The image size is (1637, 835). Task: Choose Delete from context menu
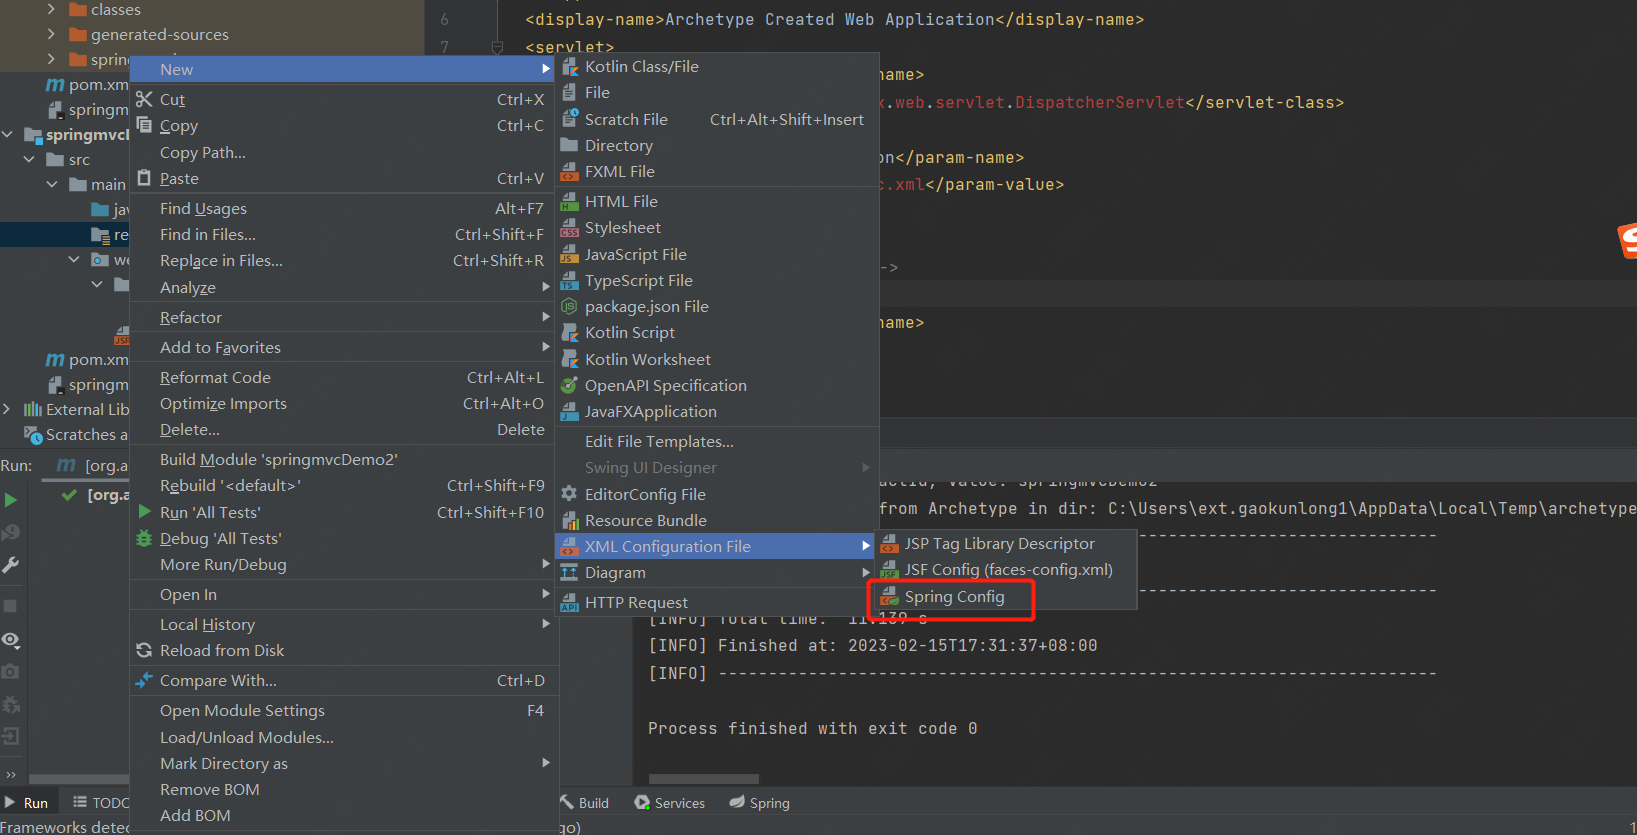coord(343,429)
